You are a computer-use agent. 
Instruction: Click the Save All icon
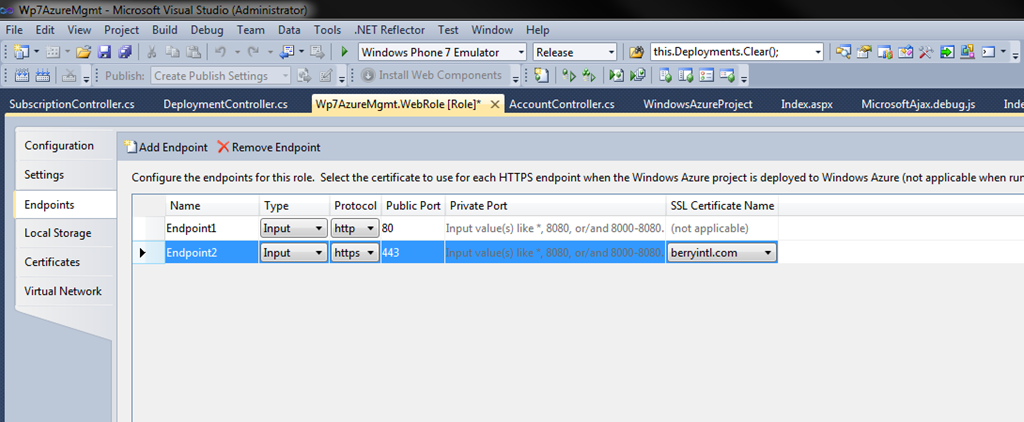coord(126,52)
